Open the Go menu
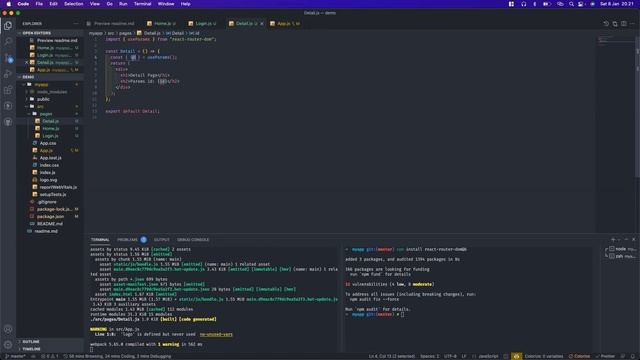This screenshot has height=360, width=640. click(x=109, y=4)
